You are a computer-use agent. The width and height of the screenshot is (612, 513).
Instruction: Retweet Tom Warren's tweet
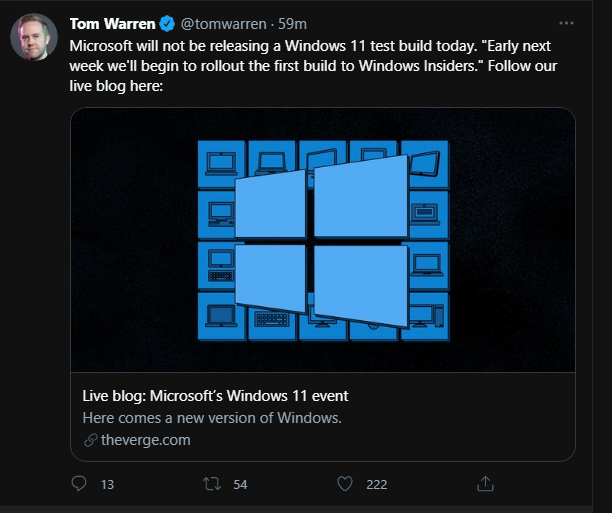click(x=210, y=484)
